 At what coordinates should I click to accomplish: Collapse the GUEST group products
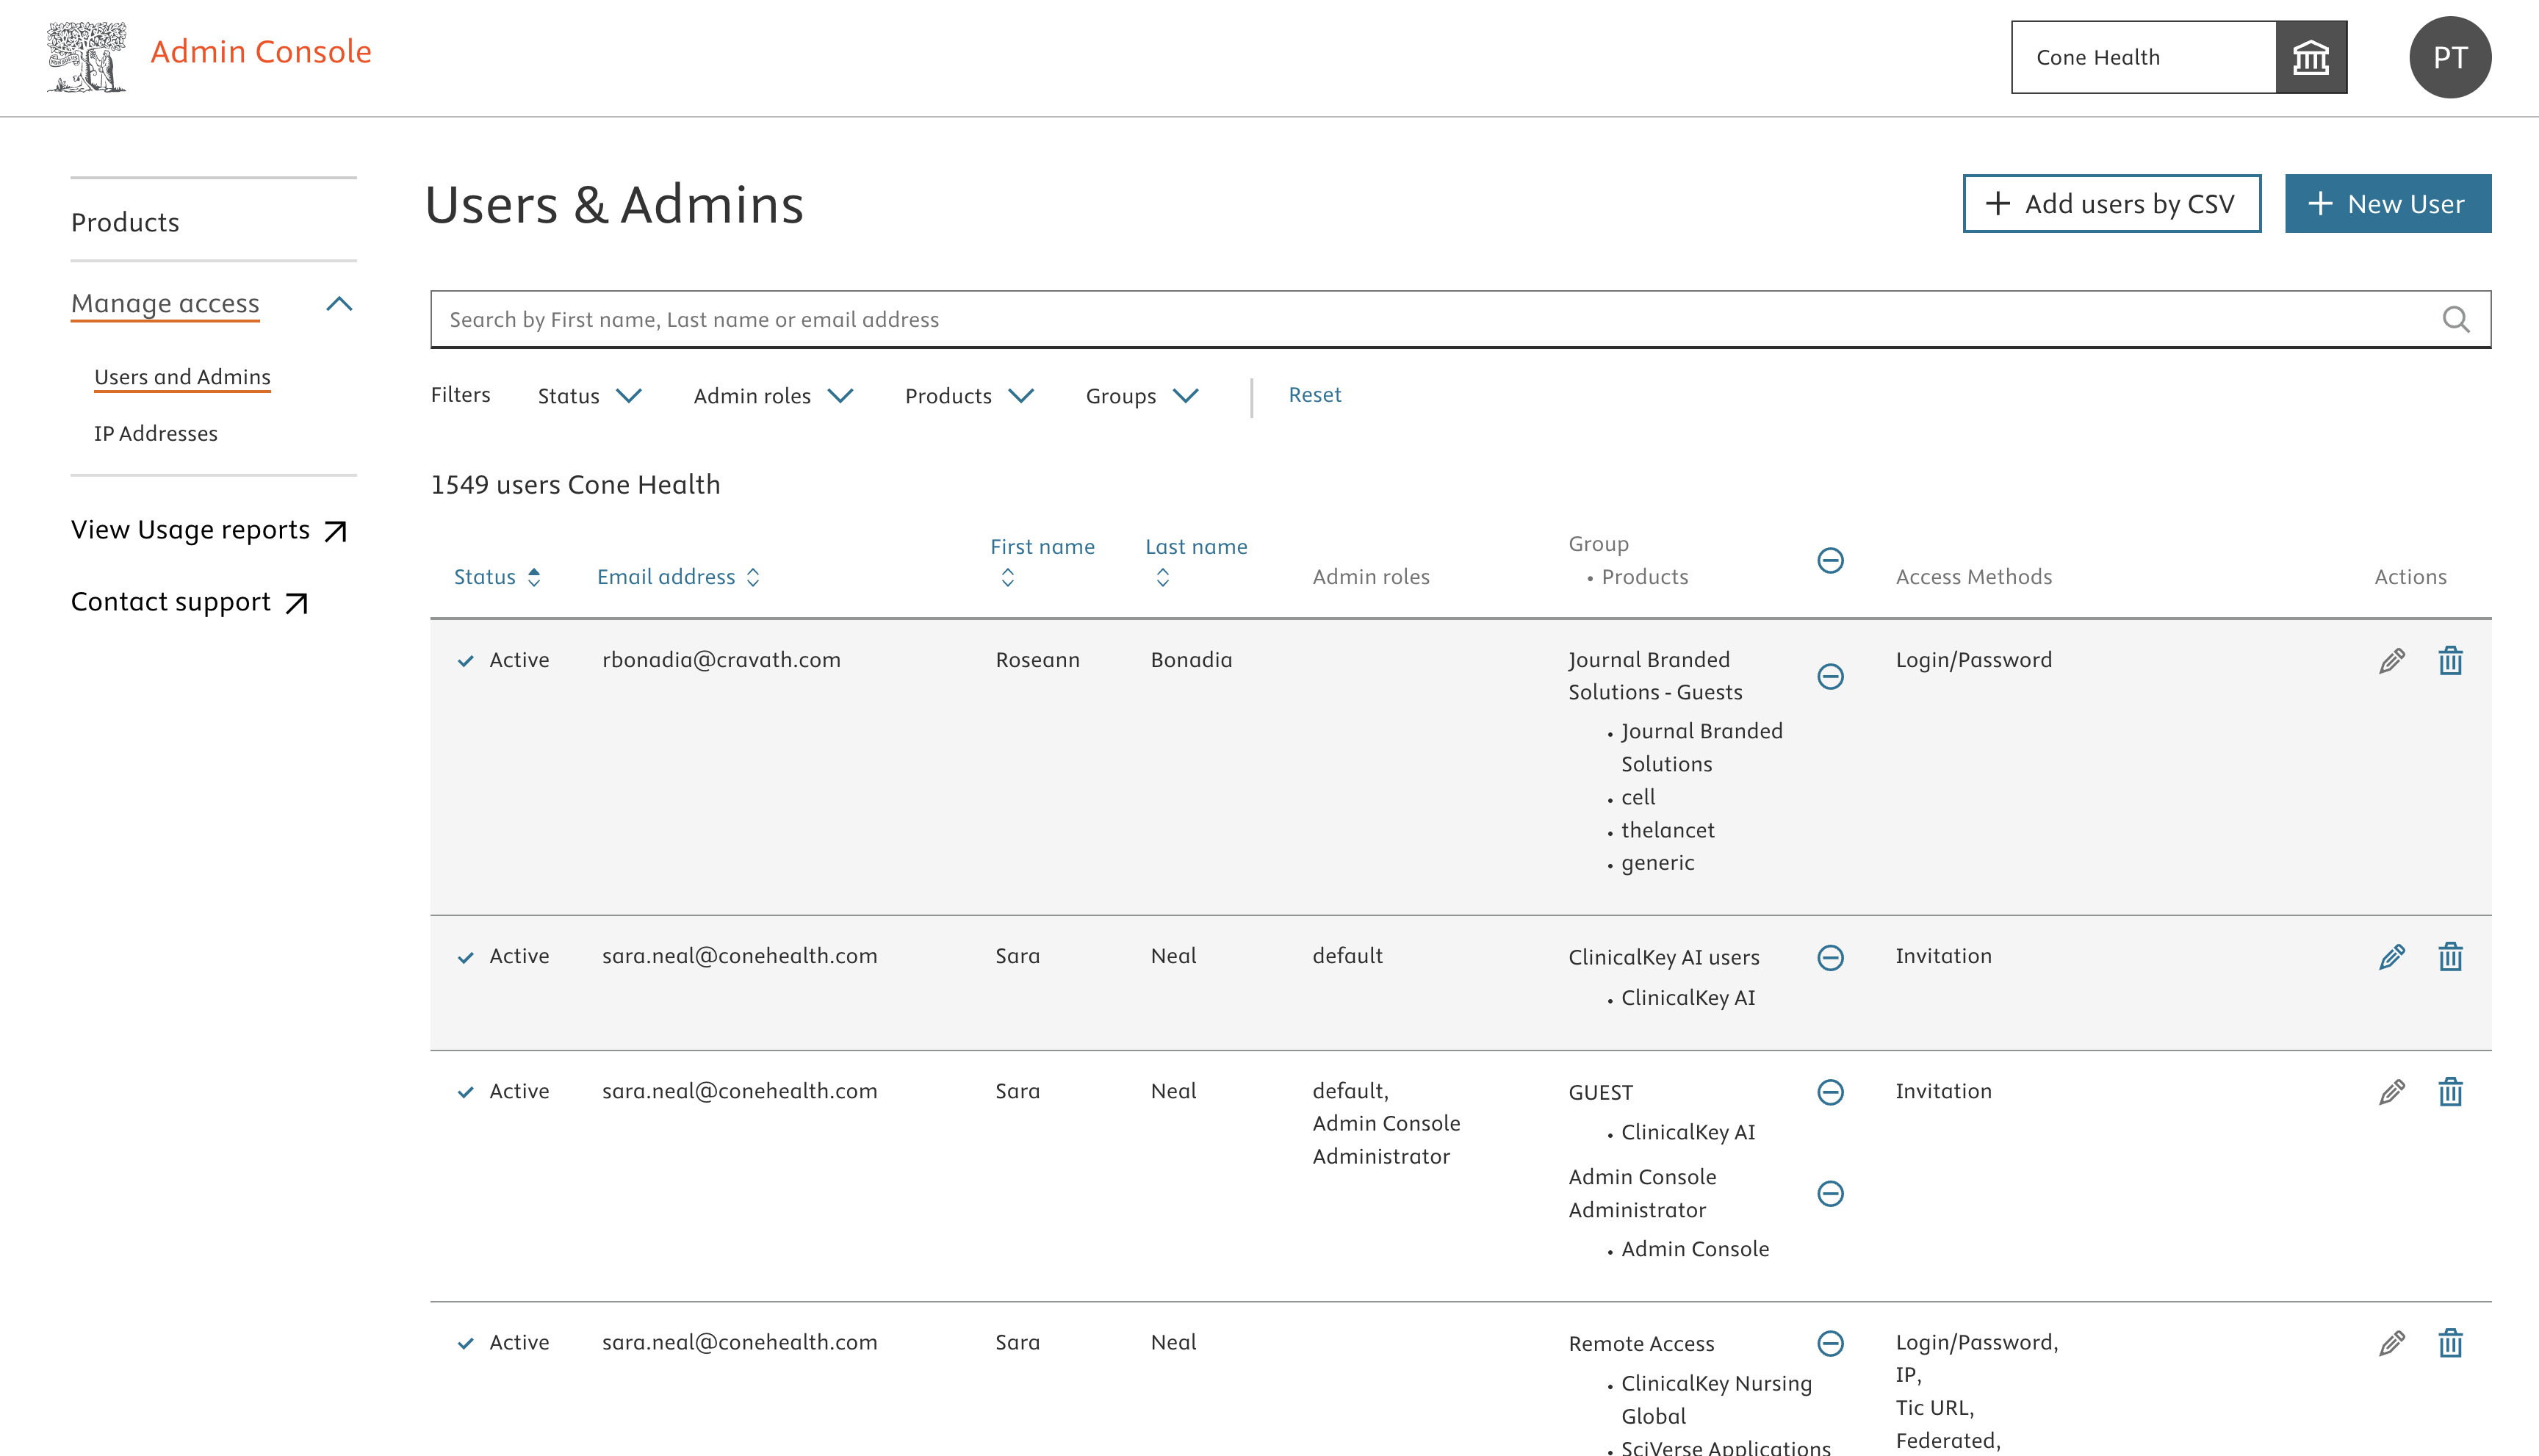coord(1830,1092)
